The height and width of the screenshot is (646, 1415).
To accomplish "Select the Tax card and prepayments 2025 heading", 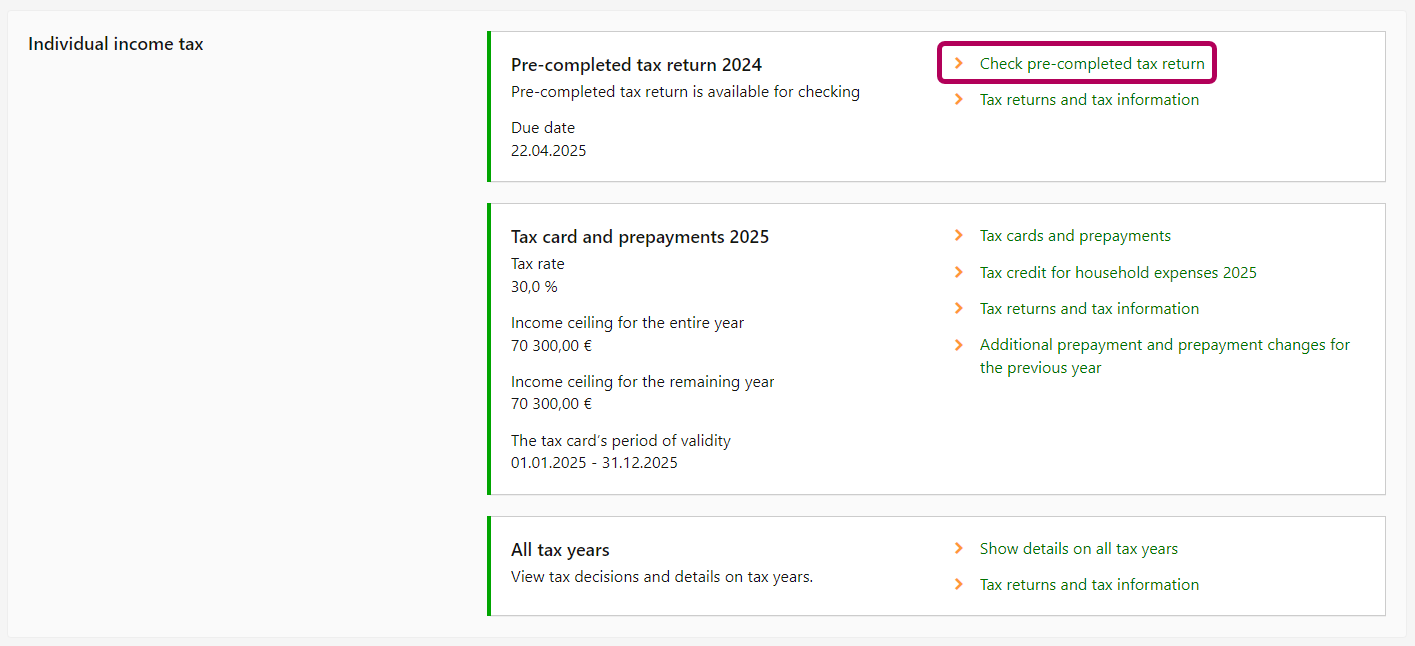I will pyautogui.click(x=640, y=237).
